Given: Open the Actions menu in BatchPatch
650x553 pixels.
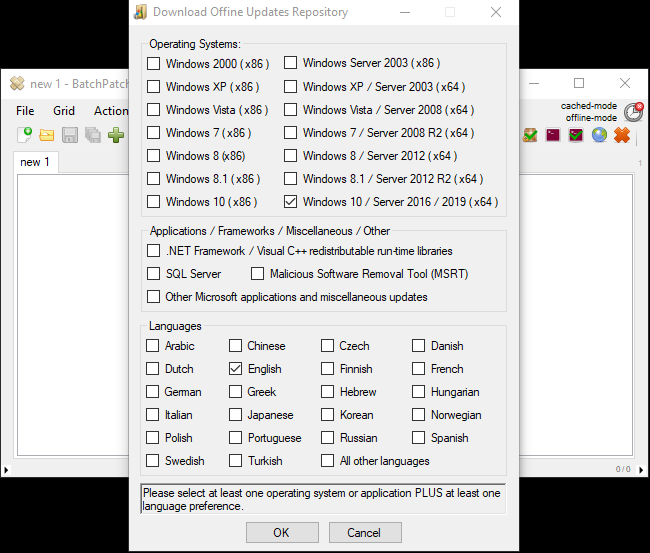Looking at the screenshot, I should [x=111, y=111].
